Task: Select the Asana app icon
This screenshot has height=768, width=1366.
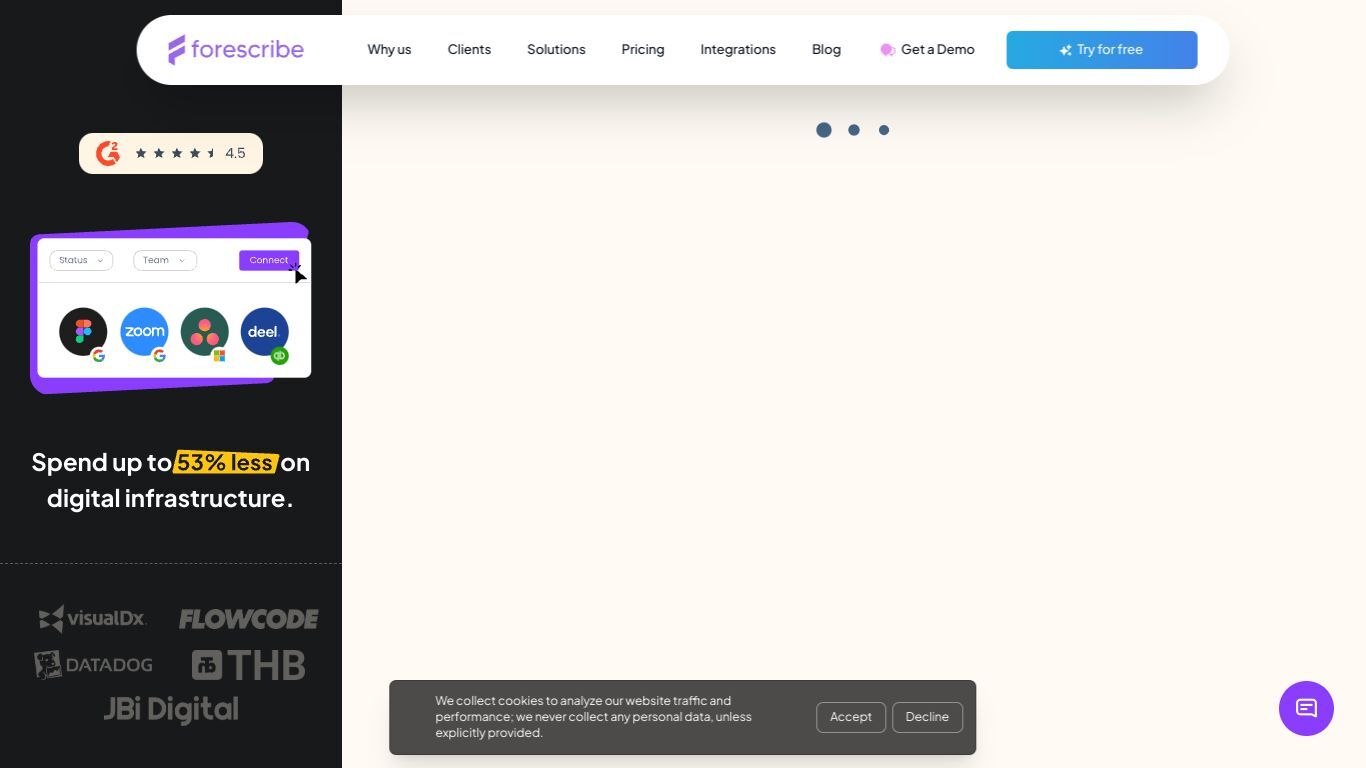Action: [x=204, y=332]
